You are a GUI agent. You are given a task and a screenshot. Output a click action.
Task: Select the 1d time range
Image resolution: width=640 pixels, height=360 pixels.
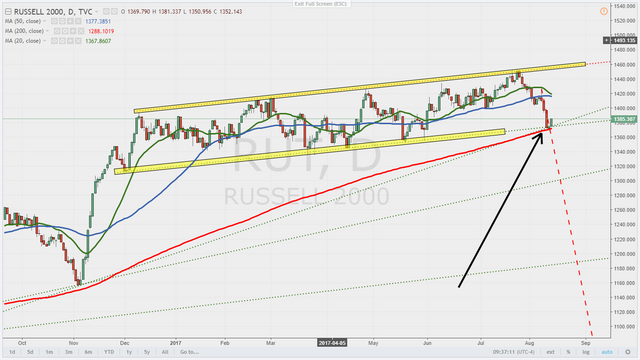[12, 352]
